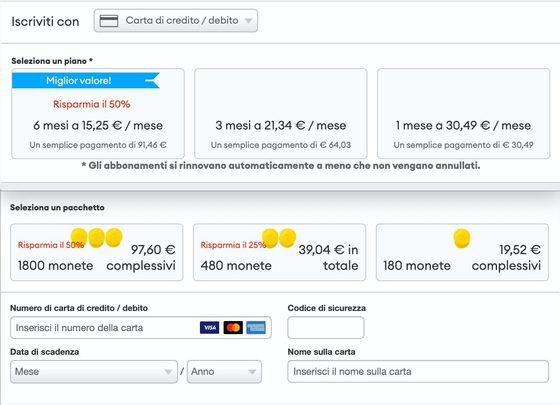Click the 19,52 € complessivi price
The width and height of the screenshot is (560, 405).
(506, 258)
